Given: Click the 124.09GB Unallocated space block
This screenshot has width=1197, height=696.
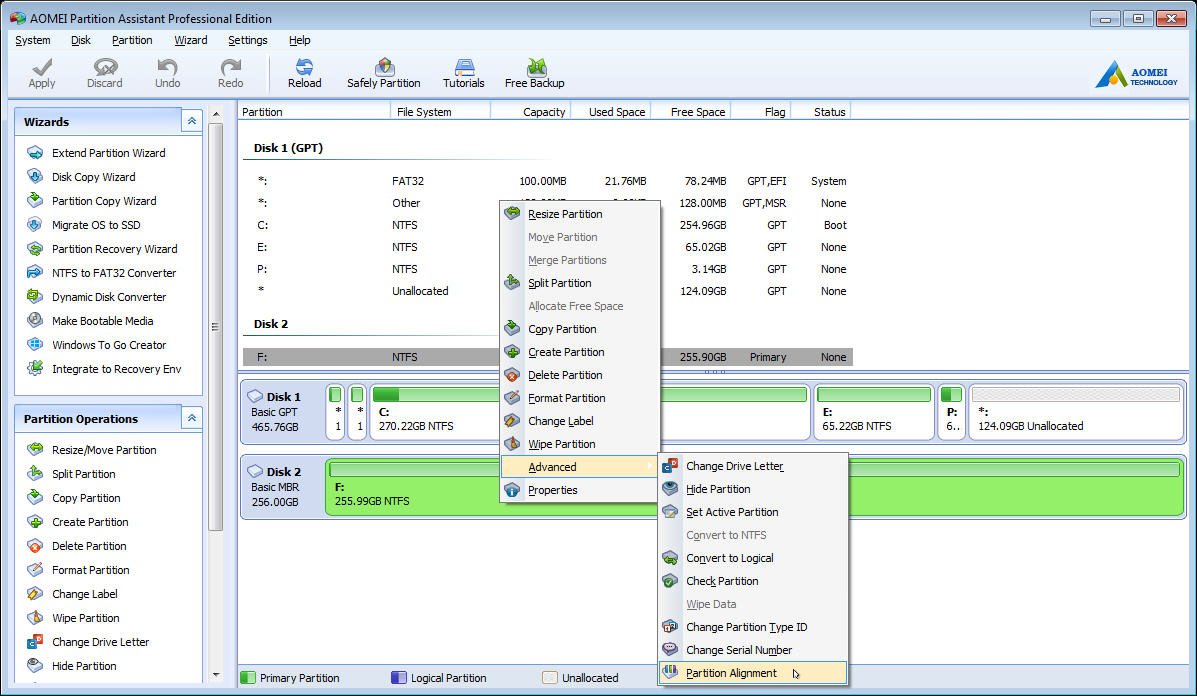Looking at the screenshot, I should (x=1075, y=413).
